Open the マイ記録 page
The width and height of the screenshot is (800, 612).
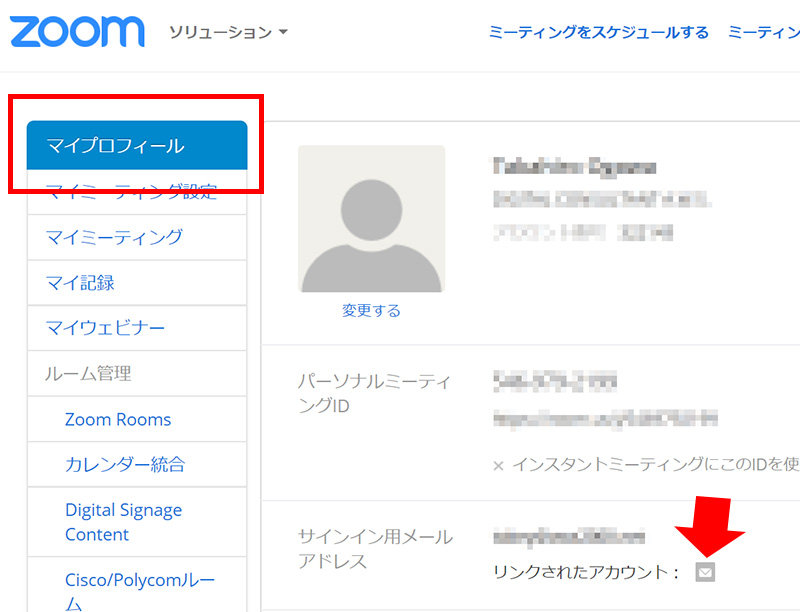[x=80, y=283]
